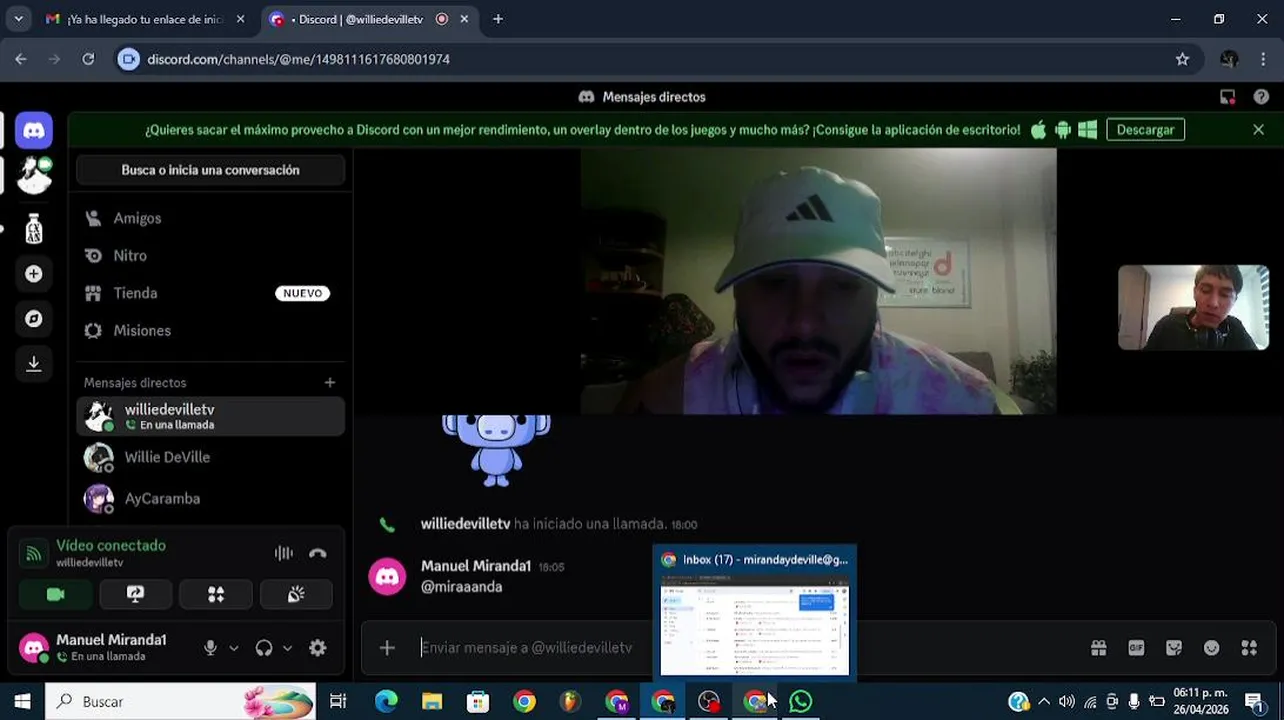This screenshot has width=1284, height=720.
Task: Open the Windows notification center
Action: point(1254,701)
